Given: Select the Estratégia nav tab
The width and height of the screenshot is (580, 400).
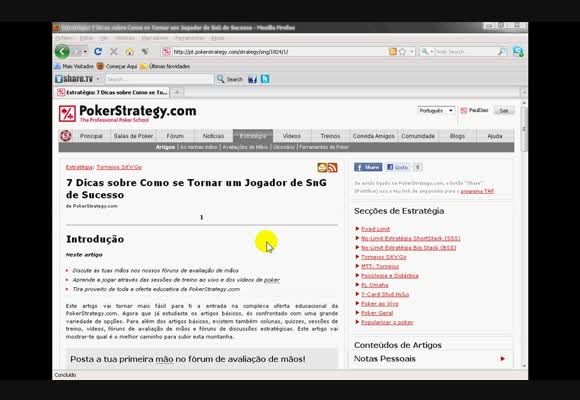Looking at the screenshot, I should tap(253, 136).
